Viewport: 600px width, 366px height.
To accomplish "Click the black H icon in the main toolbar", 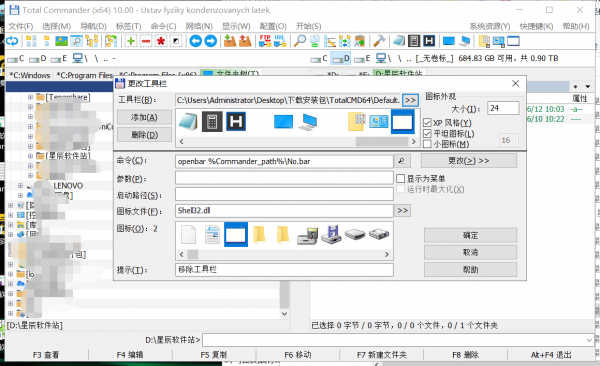I will pos(429,41).
